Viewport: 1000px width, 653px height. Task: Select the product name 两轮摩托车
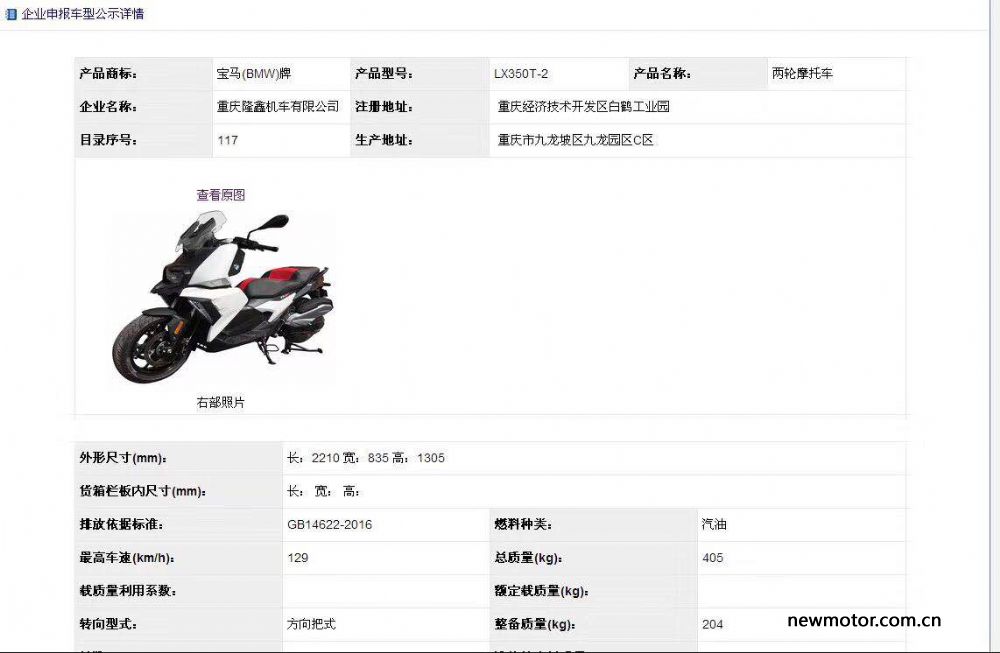pyautogui.click(x=802, y=73)
